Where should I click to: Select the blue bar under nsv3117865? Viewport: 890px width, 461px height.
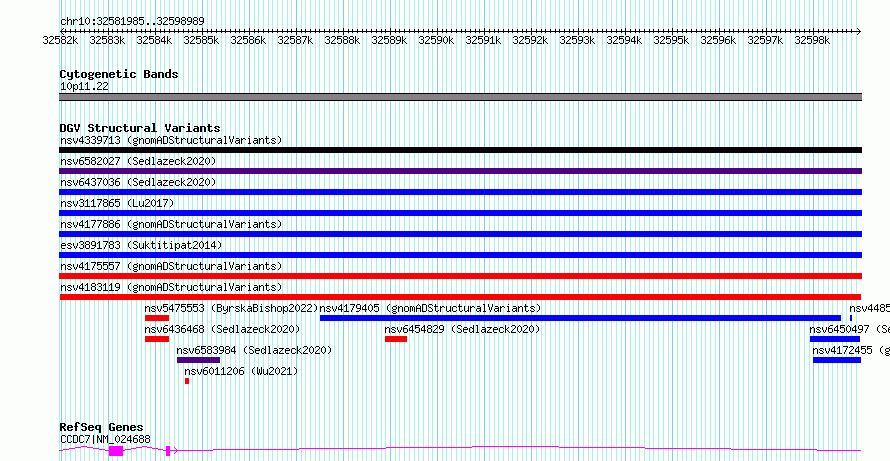460,213
